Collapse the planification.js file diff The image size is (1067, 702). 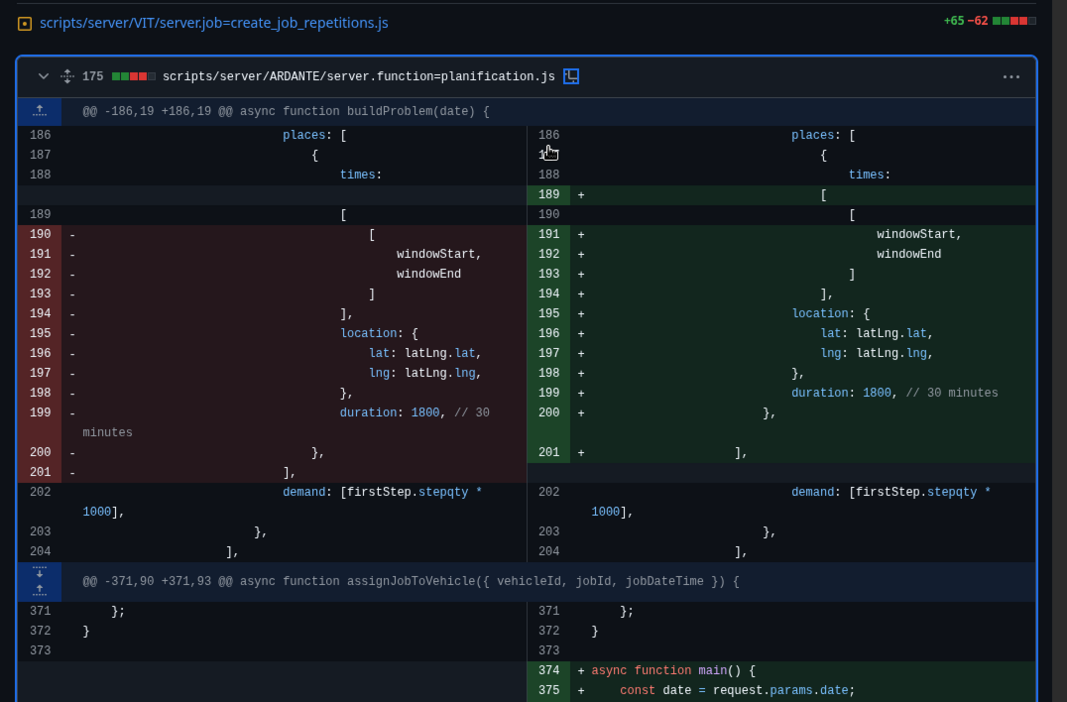coord(43,76)
